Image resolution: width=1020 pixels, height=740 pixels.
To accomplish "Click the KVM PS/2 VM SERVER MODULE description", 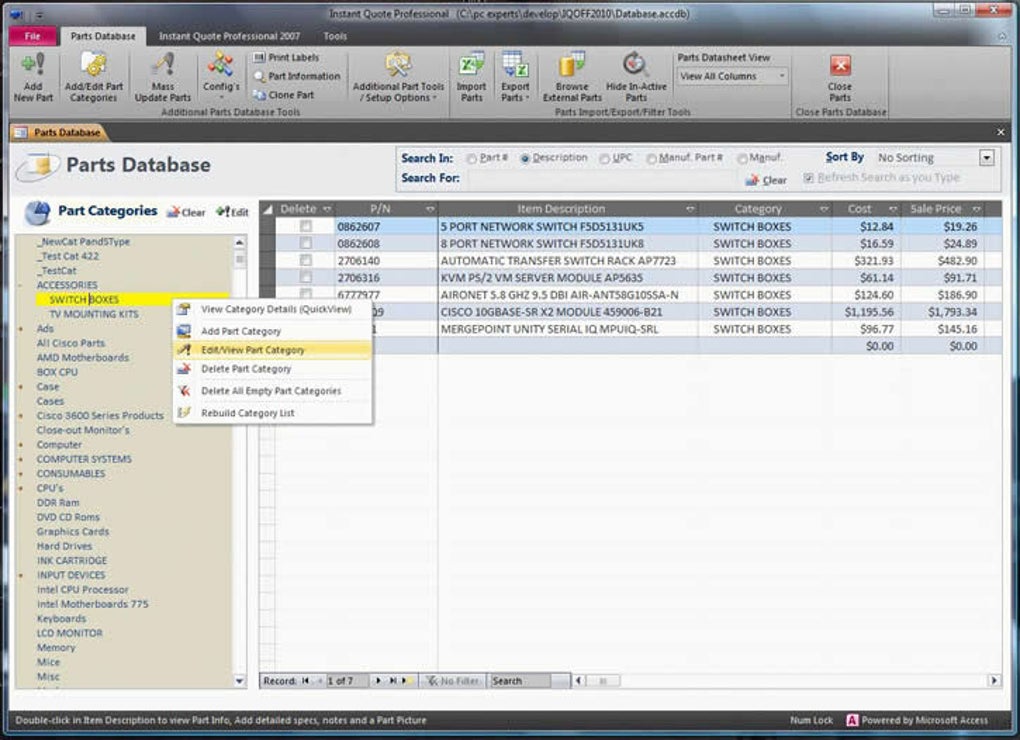I will [x=541, y=278].
